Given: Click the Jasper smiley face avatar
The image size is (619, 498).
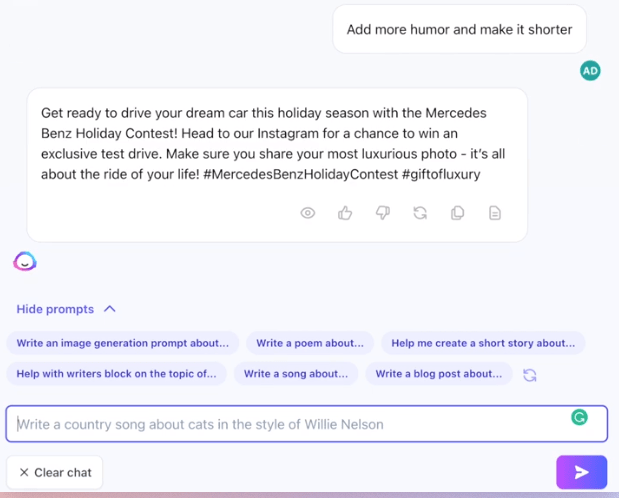Looking at the screenshot, I should click(x=25, y=261).
